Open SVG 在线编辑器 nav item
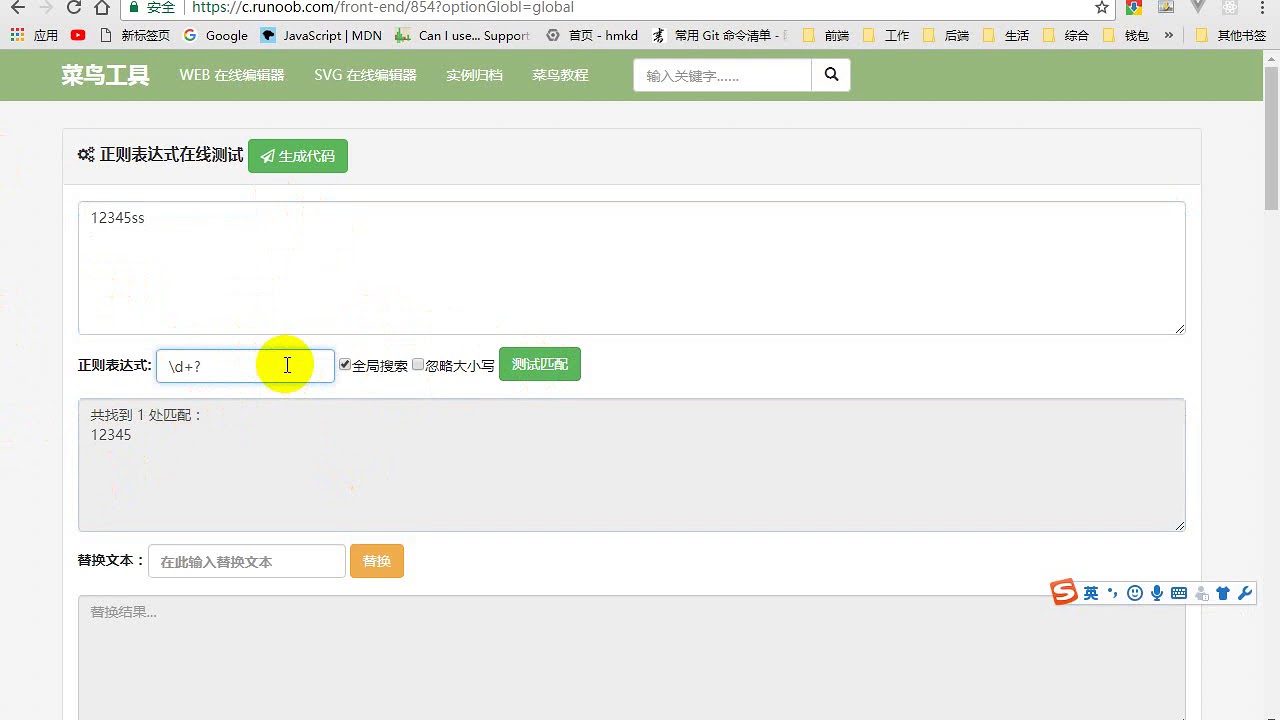Viewport: 1280px width, 720px height. coord(365,75)
